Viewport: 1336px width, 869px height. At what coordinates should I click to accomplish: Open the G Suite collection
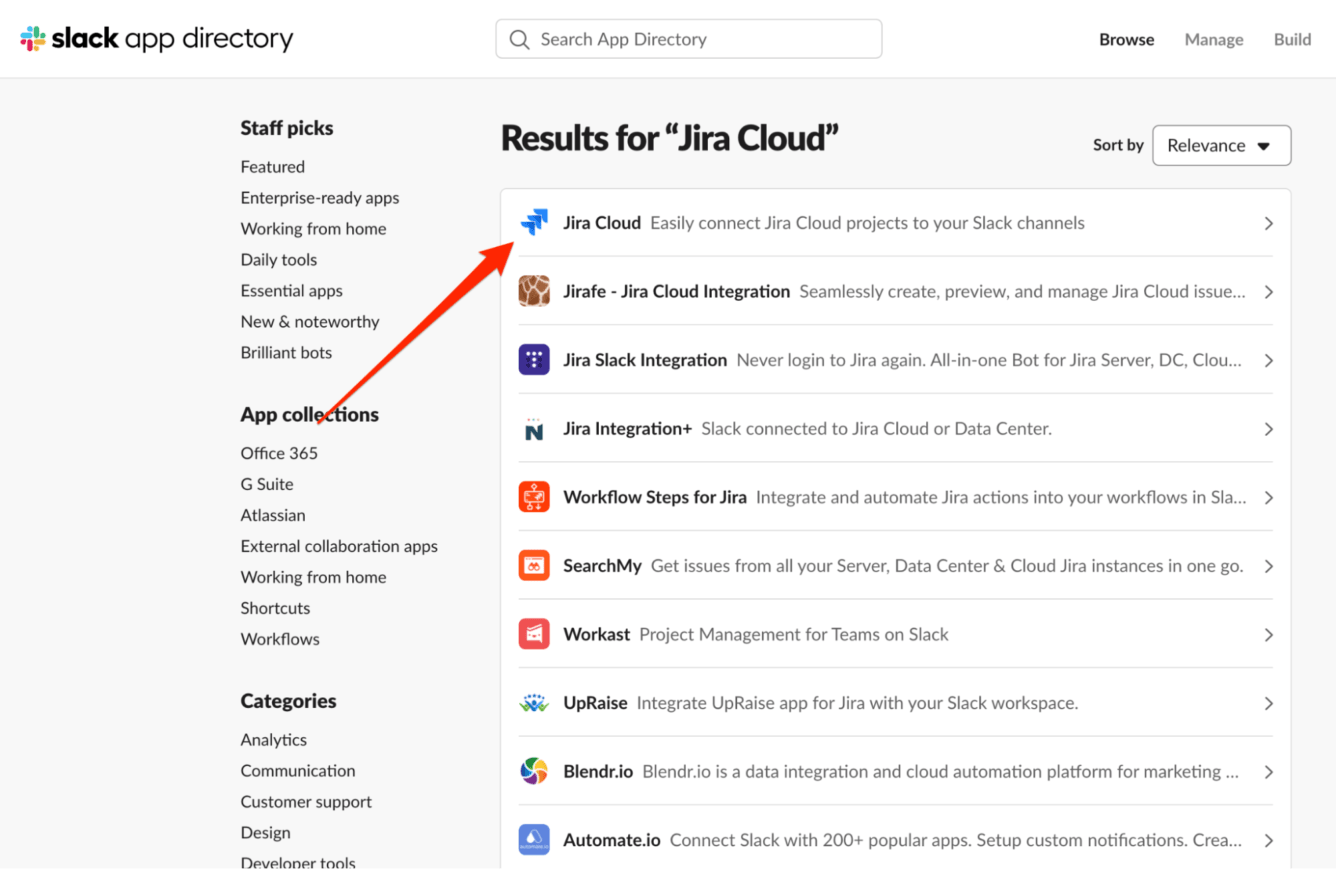pos(267,484)
